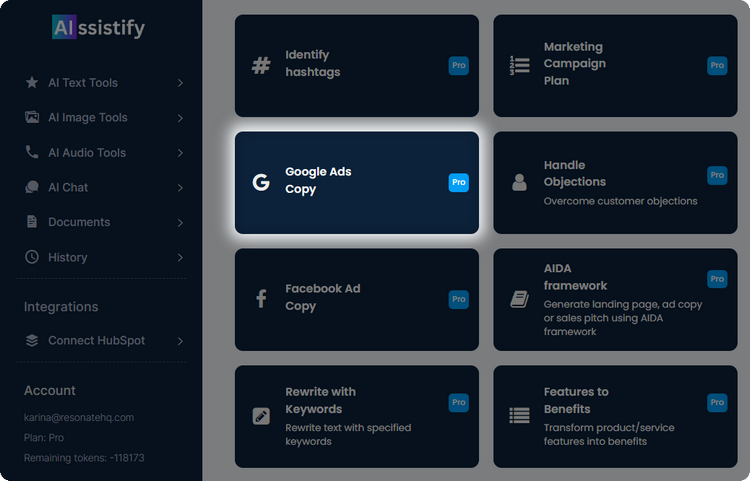Open the Documents sidebar section

[x=79, y=222]
